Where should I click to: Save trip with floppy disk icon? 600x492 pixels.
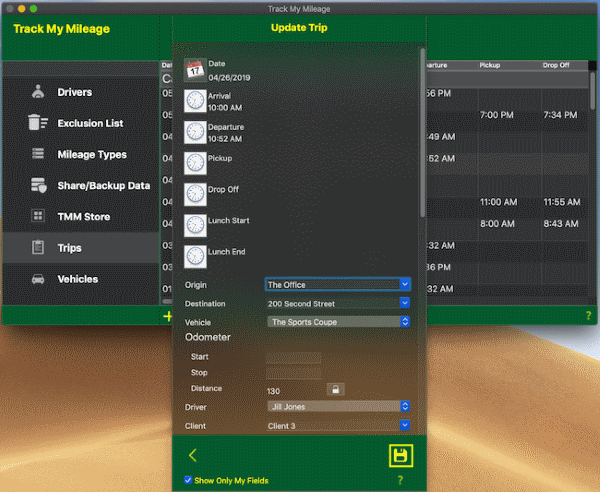point(401,456)
